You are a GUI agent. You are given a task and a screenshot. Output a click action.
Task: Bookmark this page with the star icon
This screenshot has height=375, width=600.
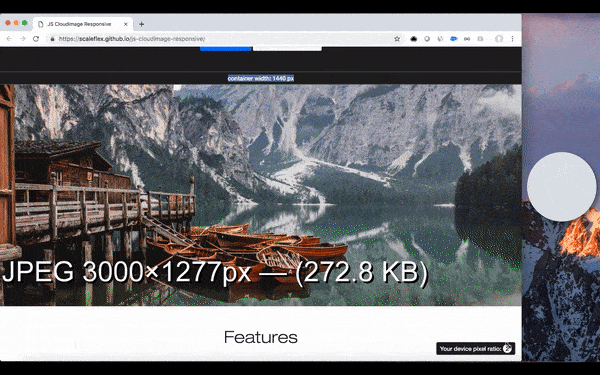click(397, 39)
